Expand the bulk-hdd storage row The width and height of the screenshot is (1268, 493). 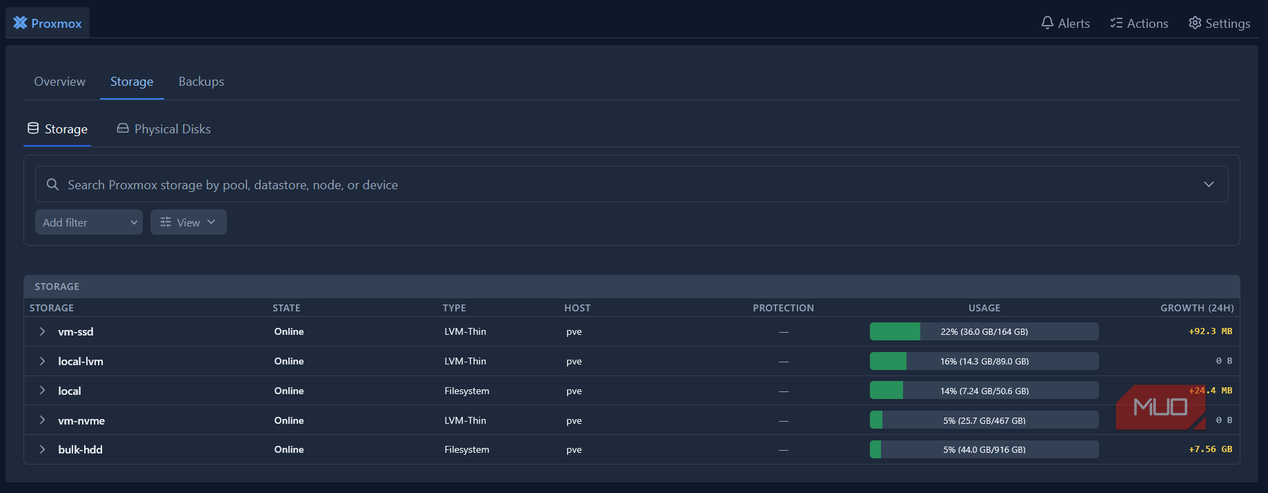(42, 449)
